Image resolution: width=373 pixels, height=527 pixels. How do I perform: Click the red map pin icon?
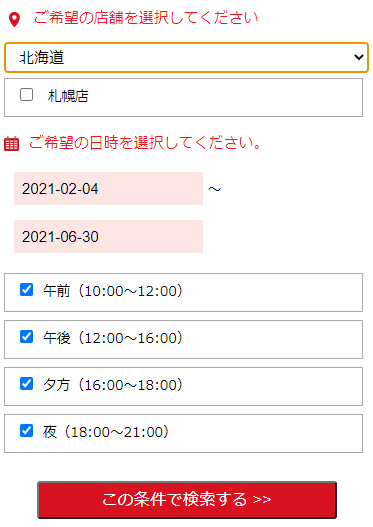click(x=14, y=19)
